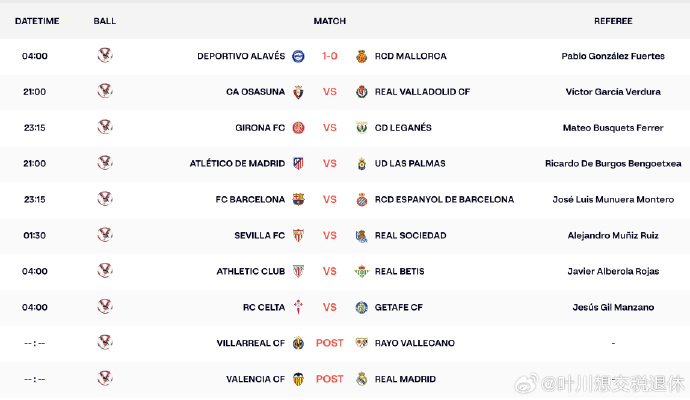Click the RCD Mallorca club crest

coord(362,56)
